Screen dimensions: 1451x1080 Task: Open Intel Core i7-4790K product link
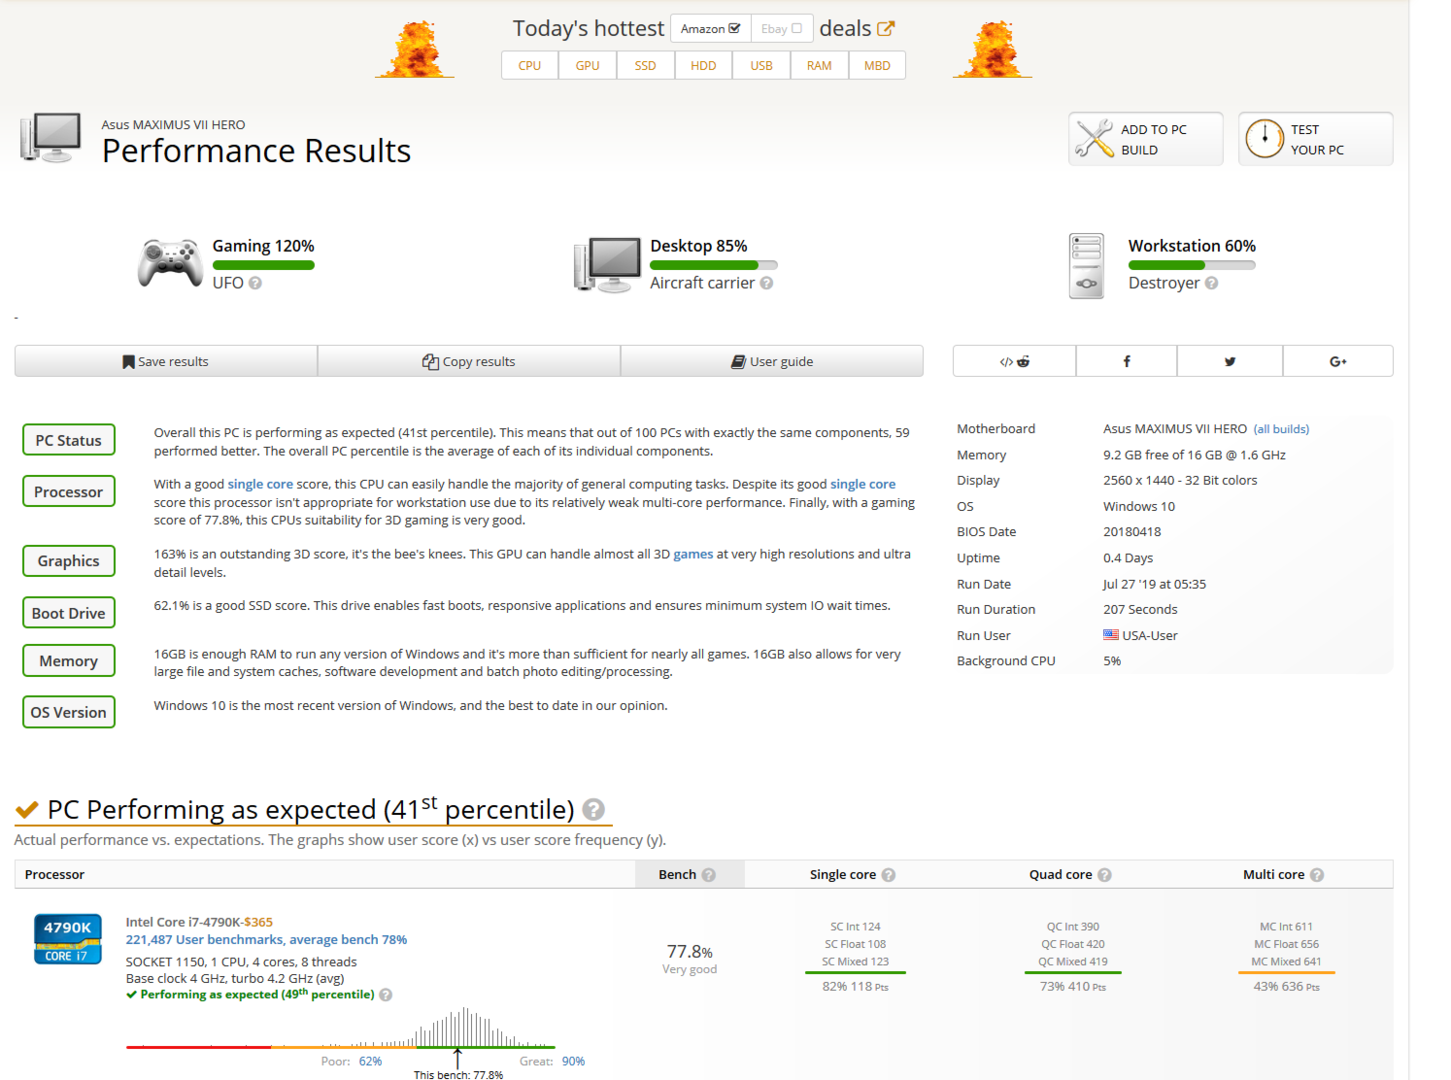point(199,922)
